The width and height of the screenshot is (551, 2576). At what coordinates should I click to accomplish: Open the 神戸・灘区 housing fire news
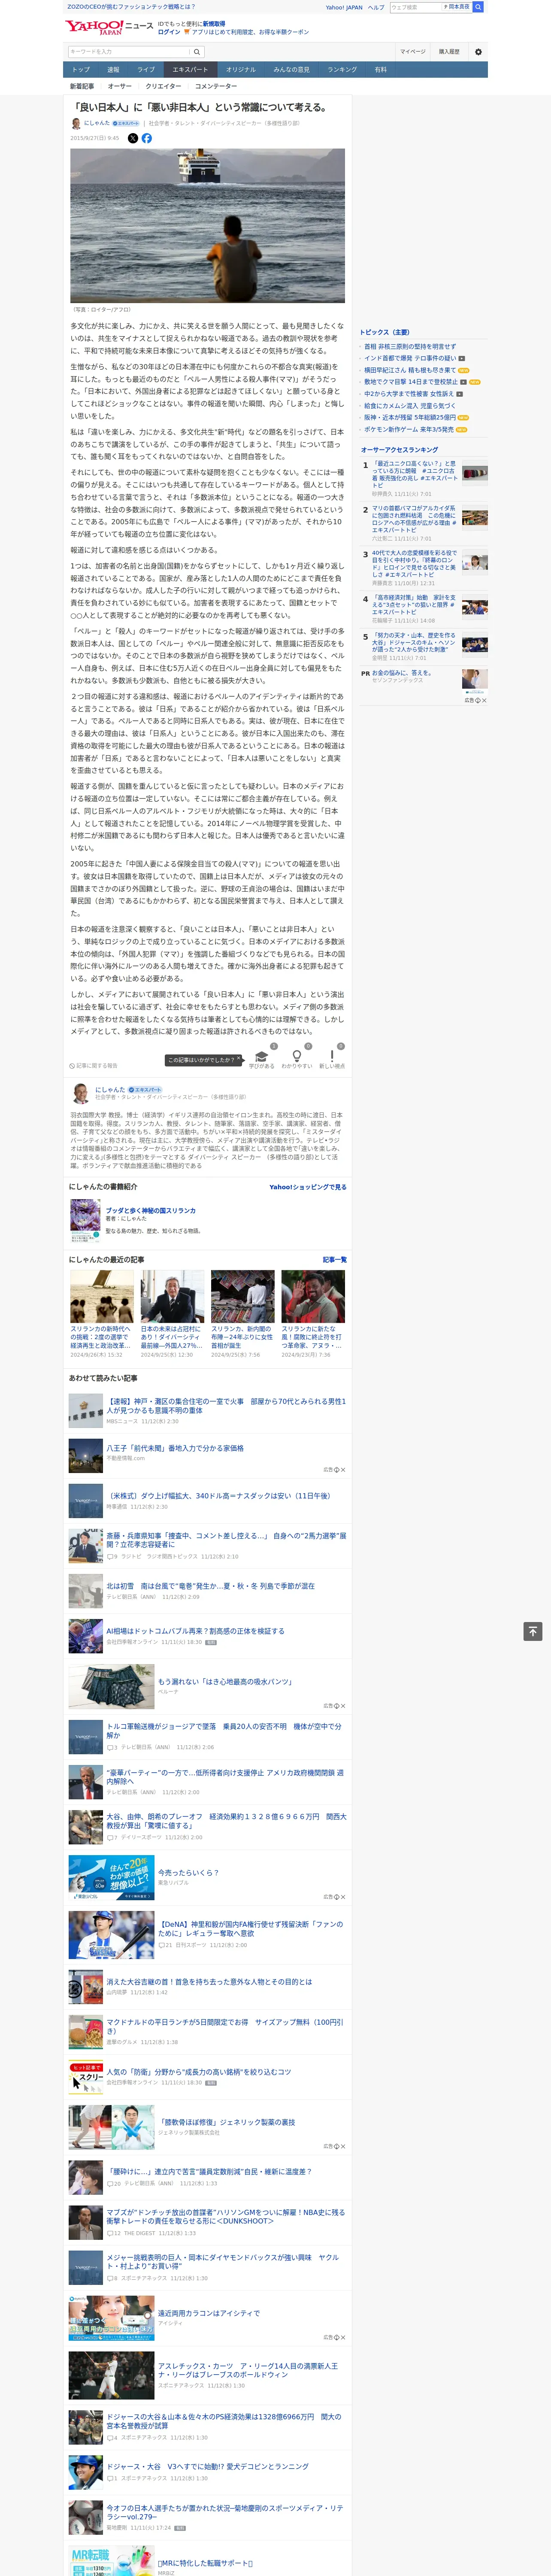tap(226, 1405)
